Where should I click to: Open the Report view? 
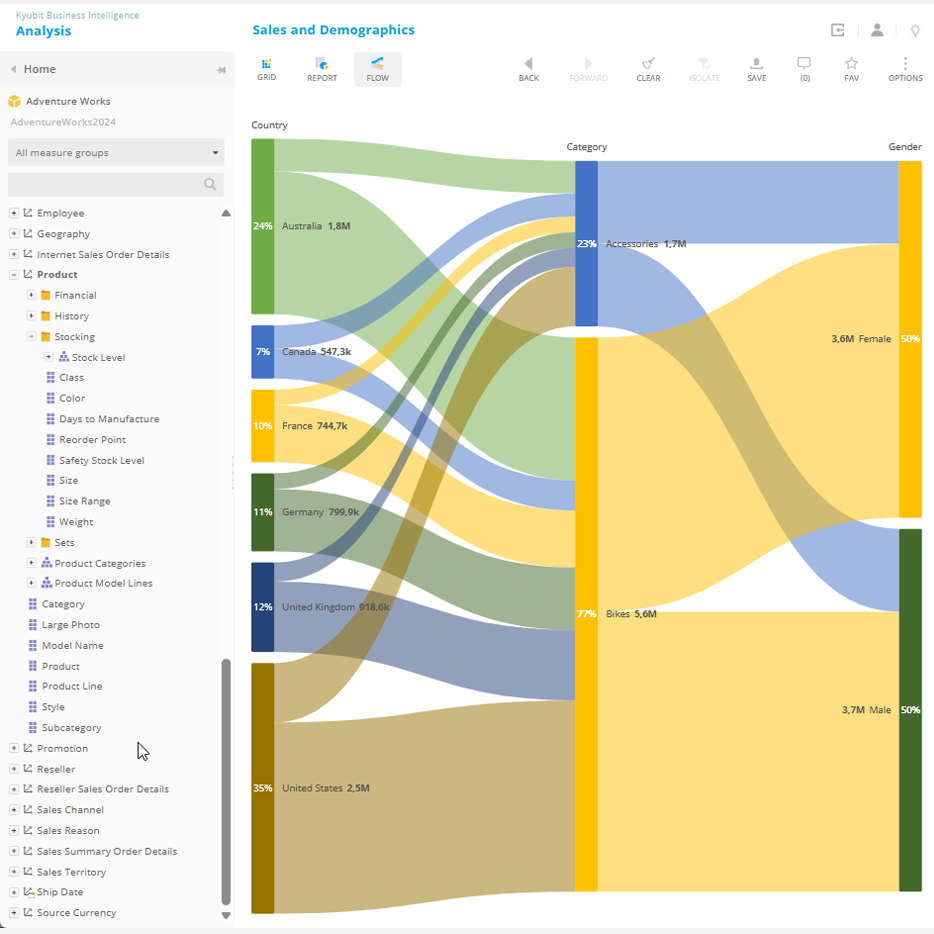tap(321, 68)
